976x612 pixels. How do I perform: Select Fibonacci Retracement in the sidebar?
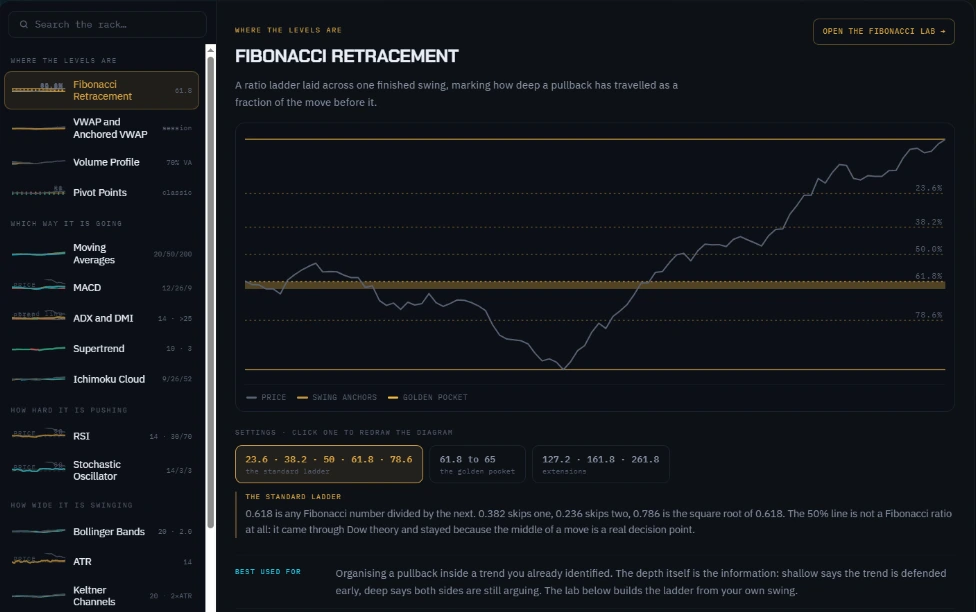101,90
